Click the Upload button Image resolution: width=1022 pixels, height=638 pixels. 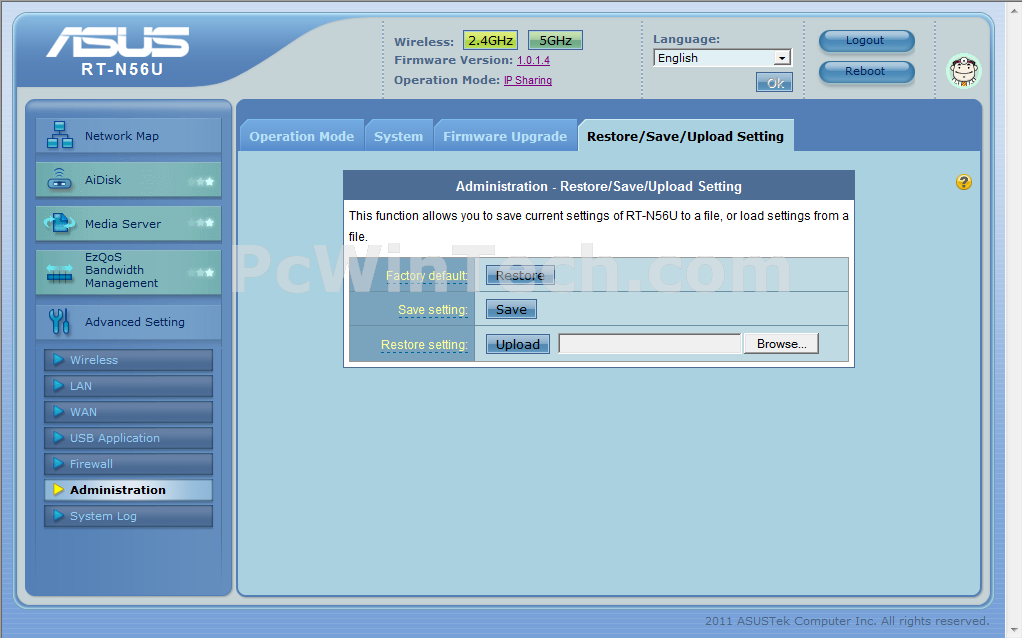tap(518, 344)
